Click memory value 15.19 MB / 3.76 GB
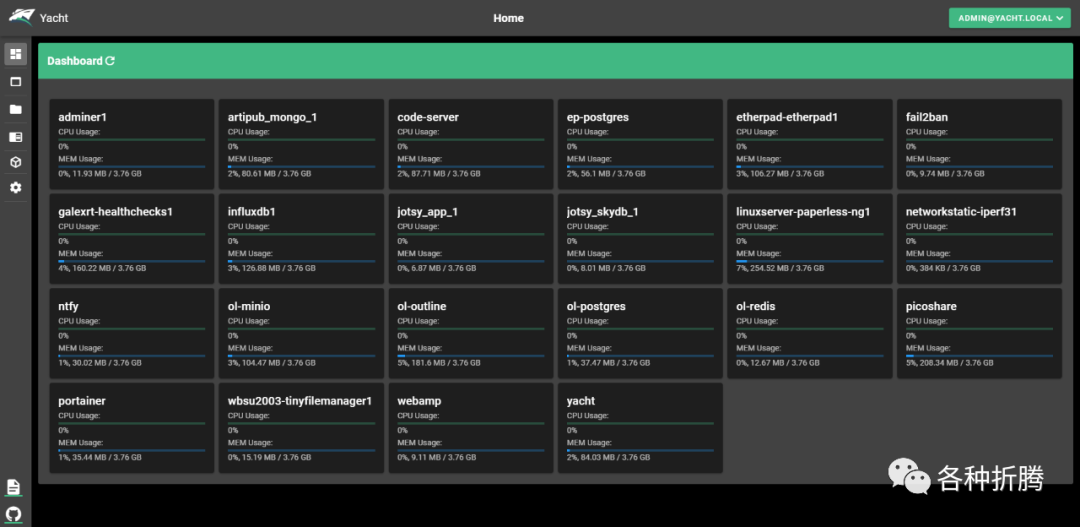 pyautogui.click(x=276, y=457)
